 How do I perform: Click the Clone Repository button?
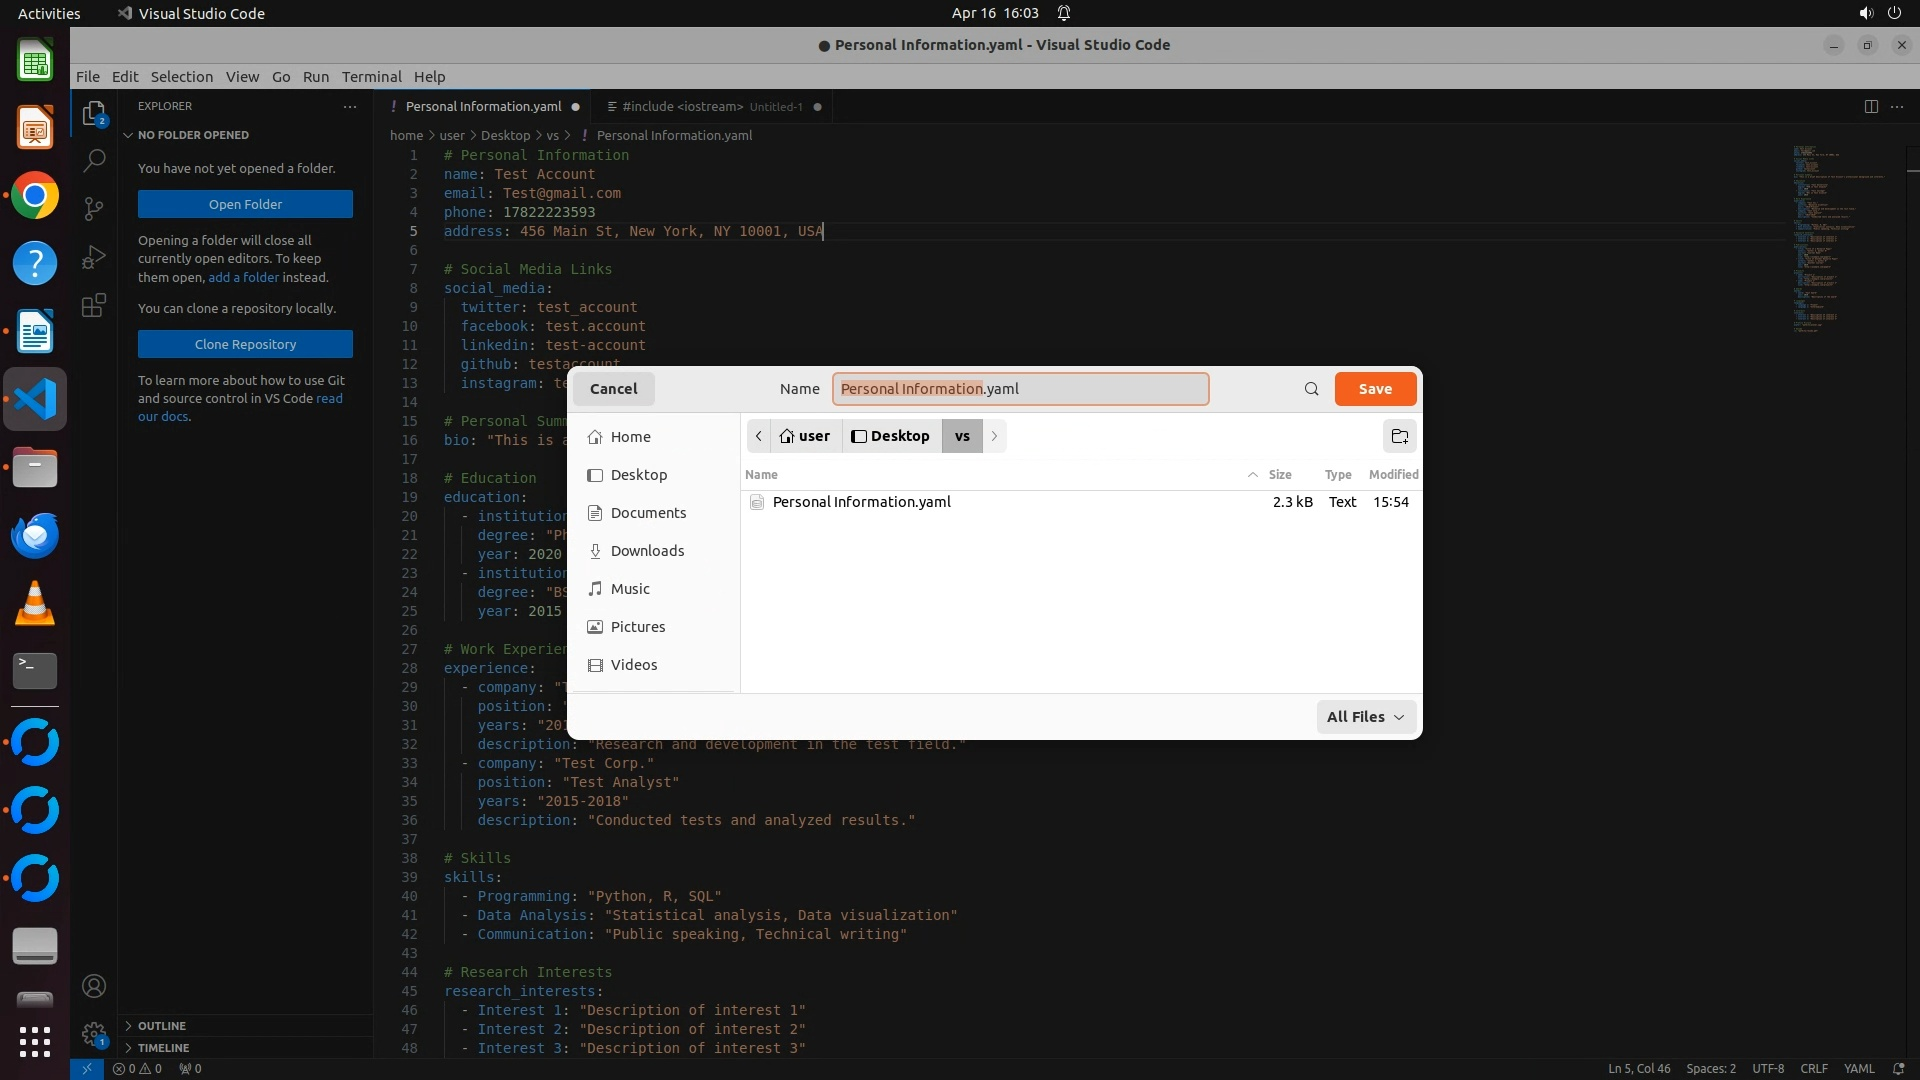coord(245,344)
